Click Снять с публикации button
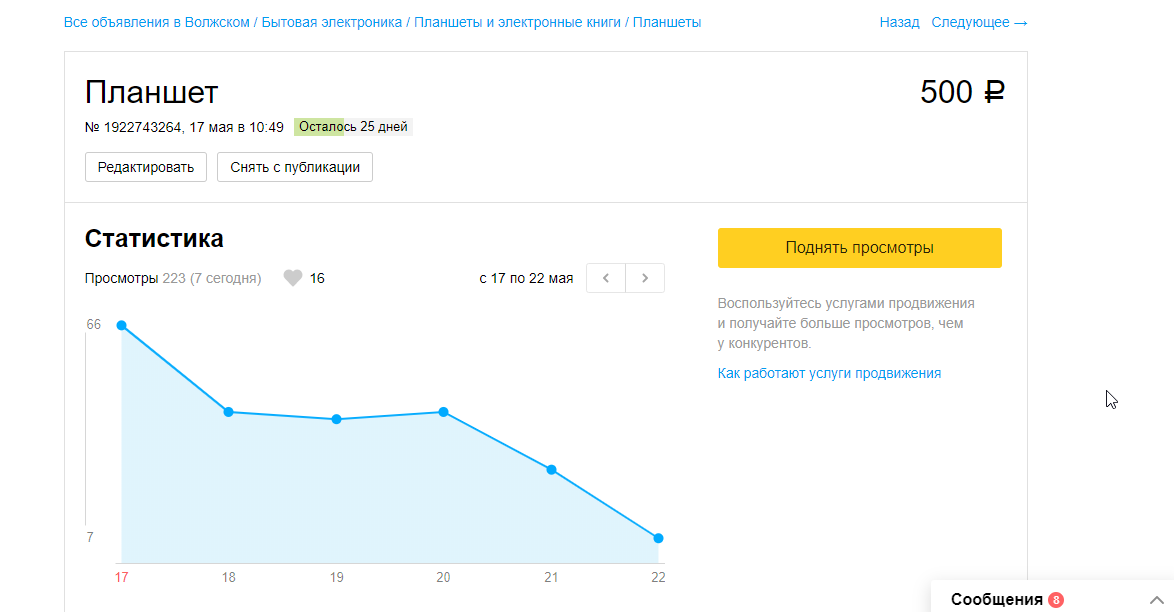 (x=295, y=167)
